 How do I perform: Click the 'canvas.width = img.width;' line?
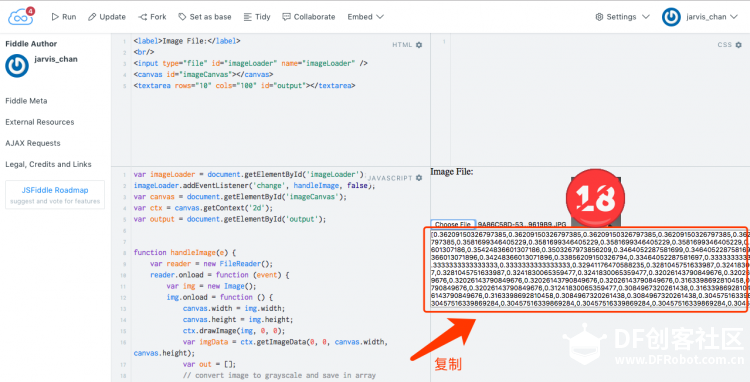coord(233,308)
